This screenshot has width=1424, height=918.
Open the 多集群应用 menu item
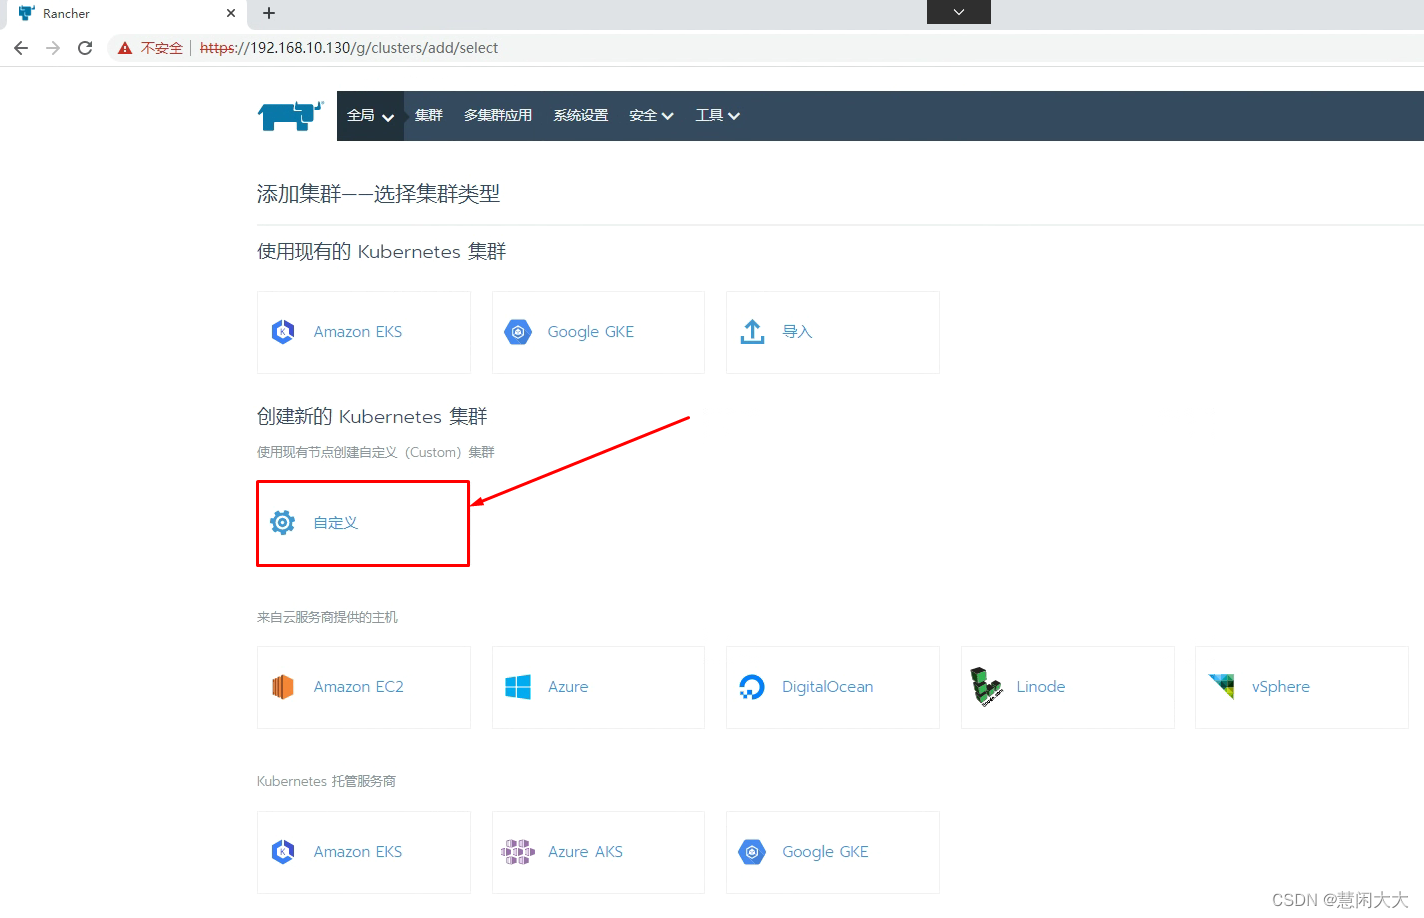click(498, 116)
